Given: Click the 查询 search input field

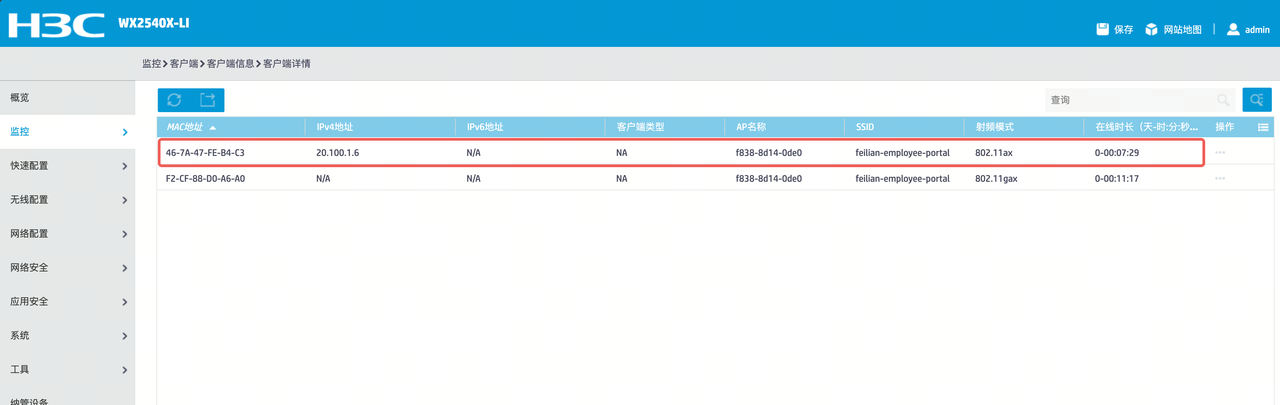Looking at the screenshot, I should click(x=1130, y=100).
